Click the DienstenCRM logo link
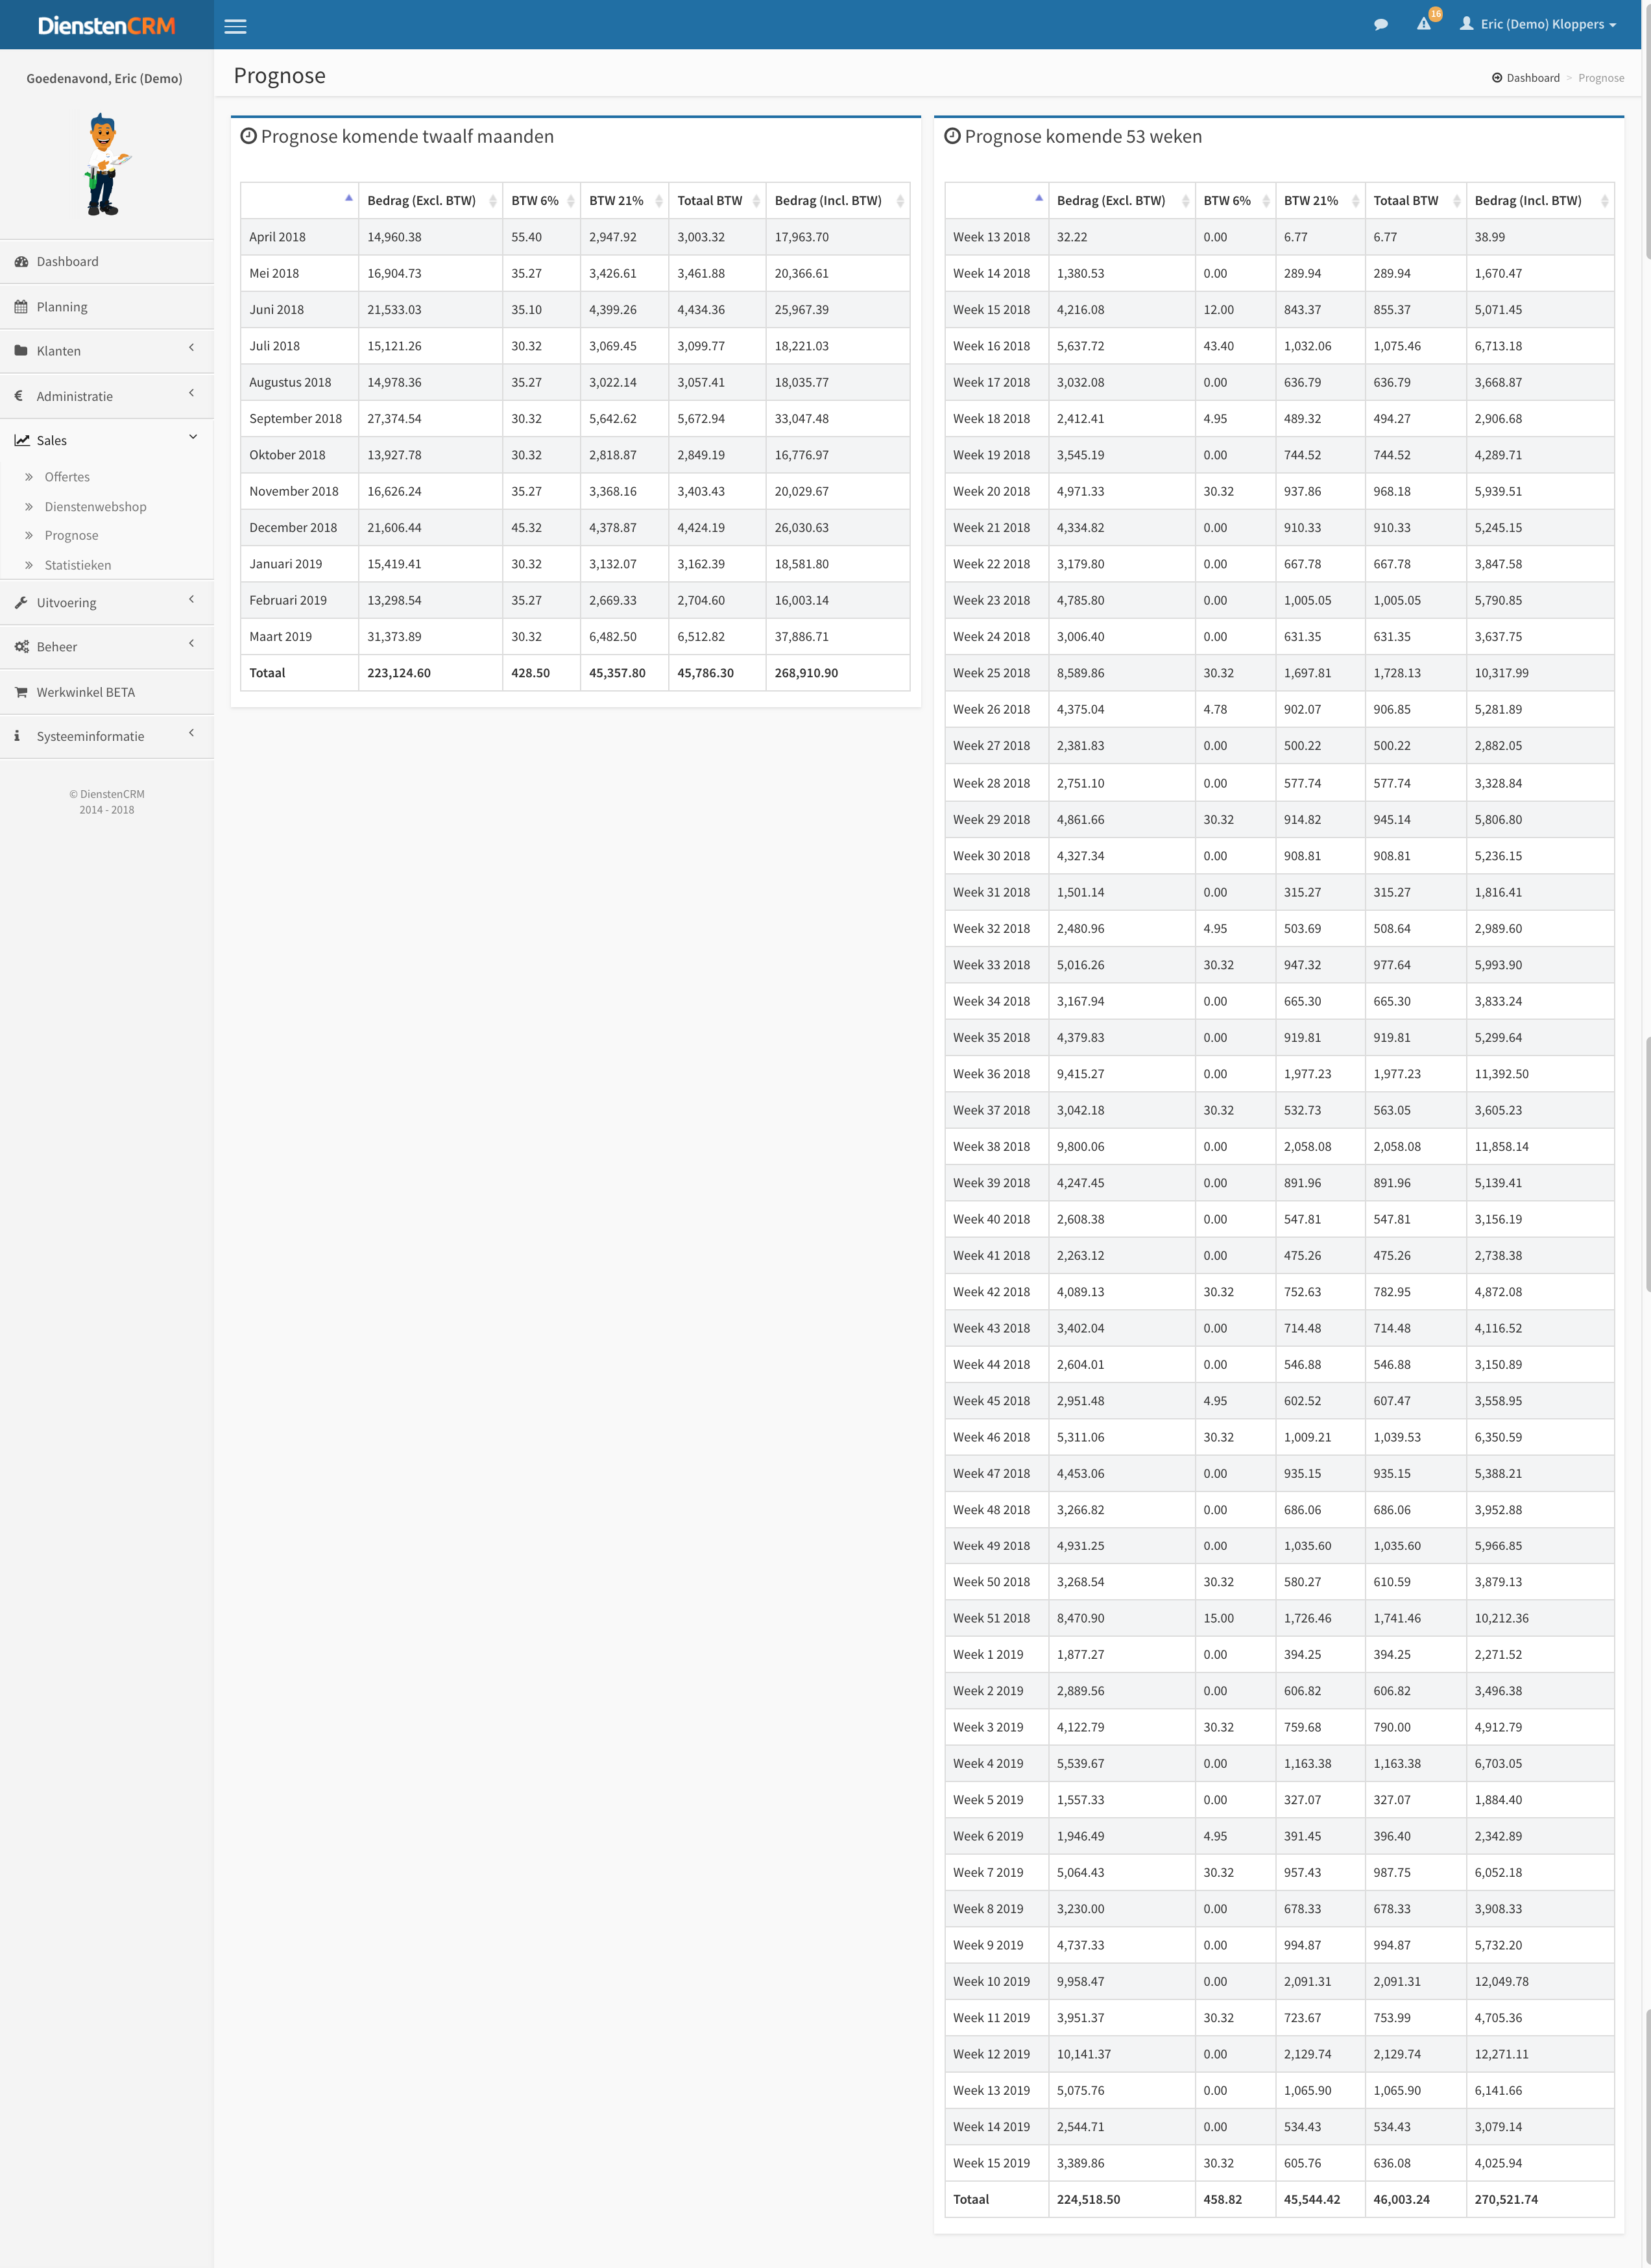This screenshot has height=2268, width=1651. pos(106,25)
